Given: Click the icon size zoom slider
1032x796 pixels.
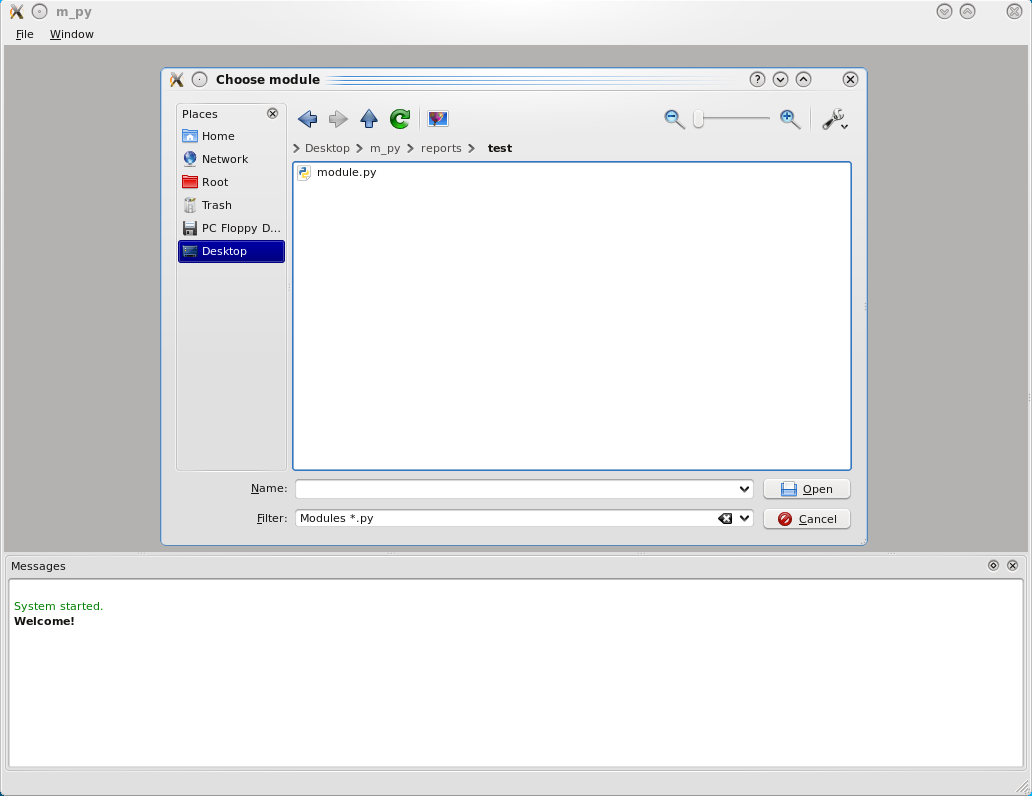Looking at the screenshot, I should [732, 119].
